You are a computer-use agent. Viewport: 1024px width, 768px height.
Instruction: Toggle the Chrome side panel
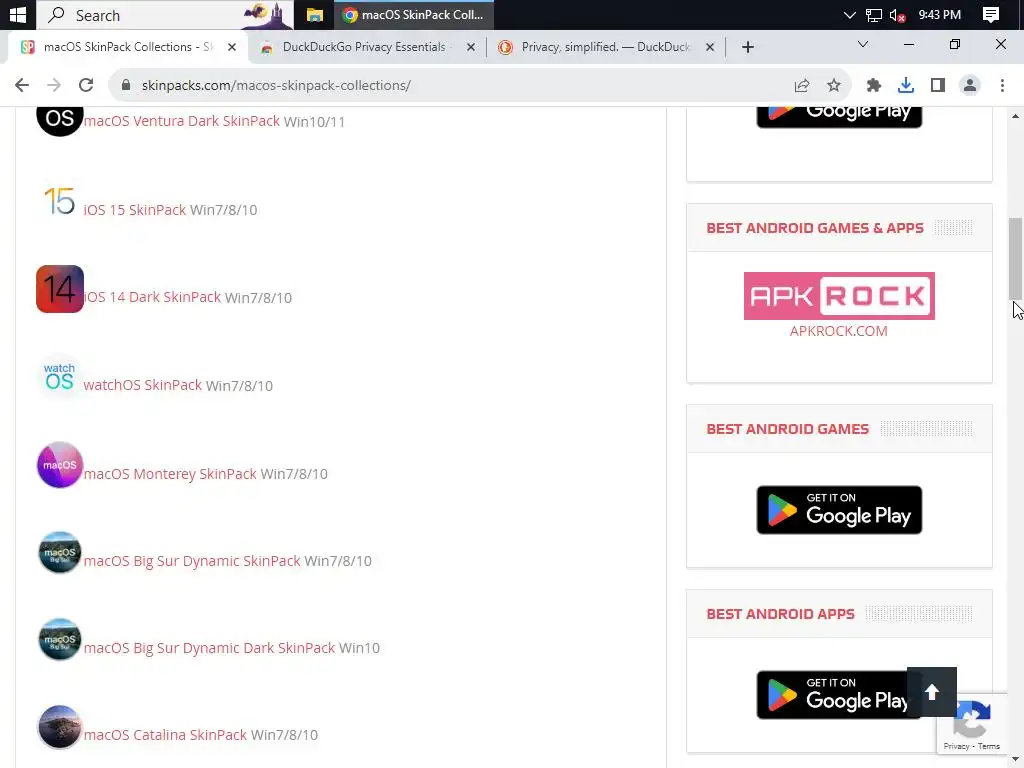pos(938,86)
